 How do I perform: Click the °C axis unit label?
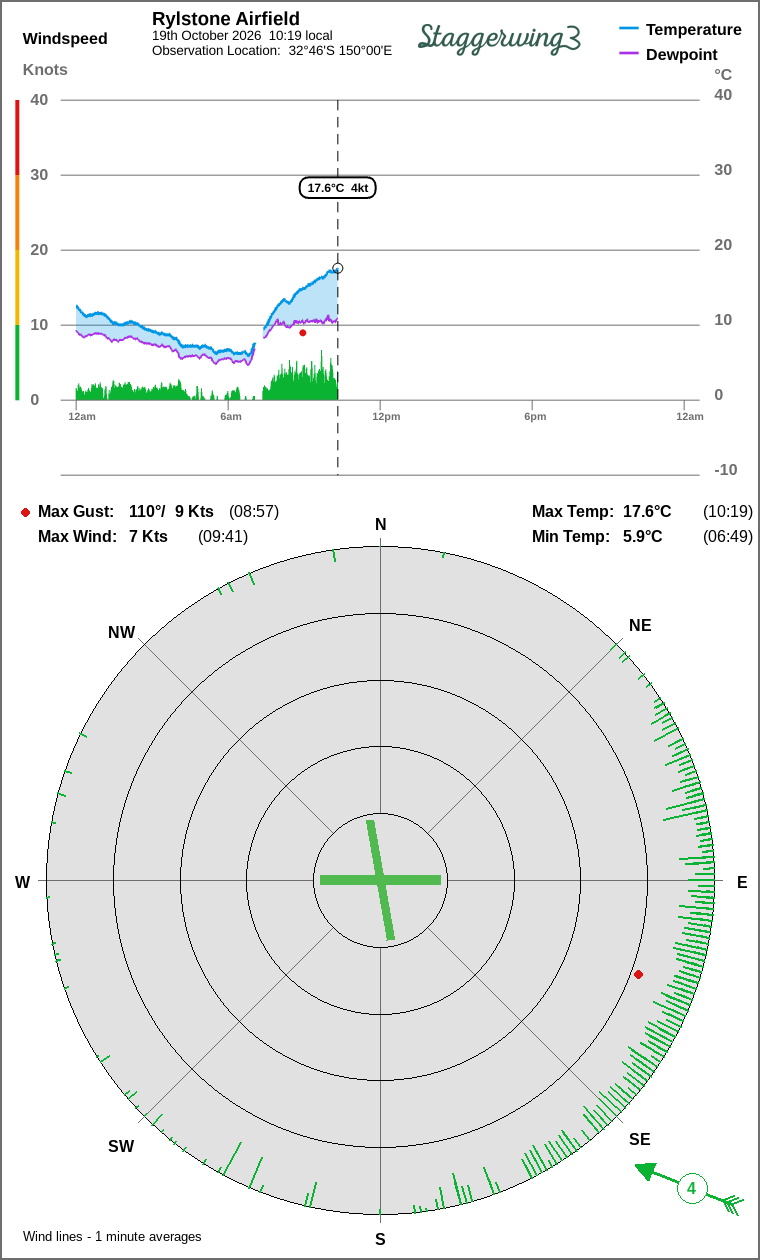(723, 74)
